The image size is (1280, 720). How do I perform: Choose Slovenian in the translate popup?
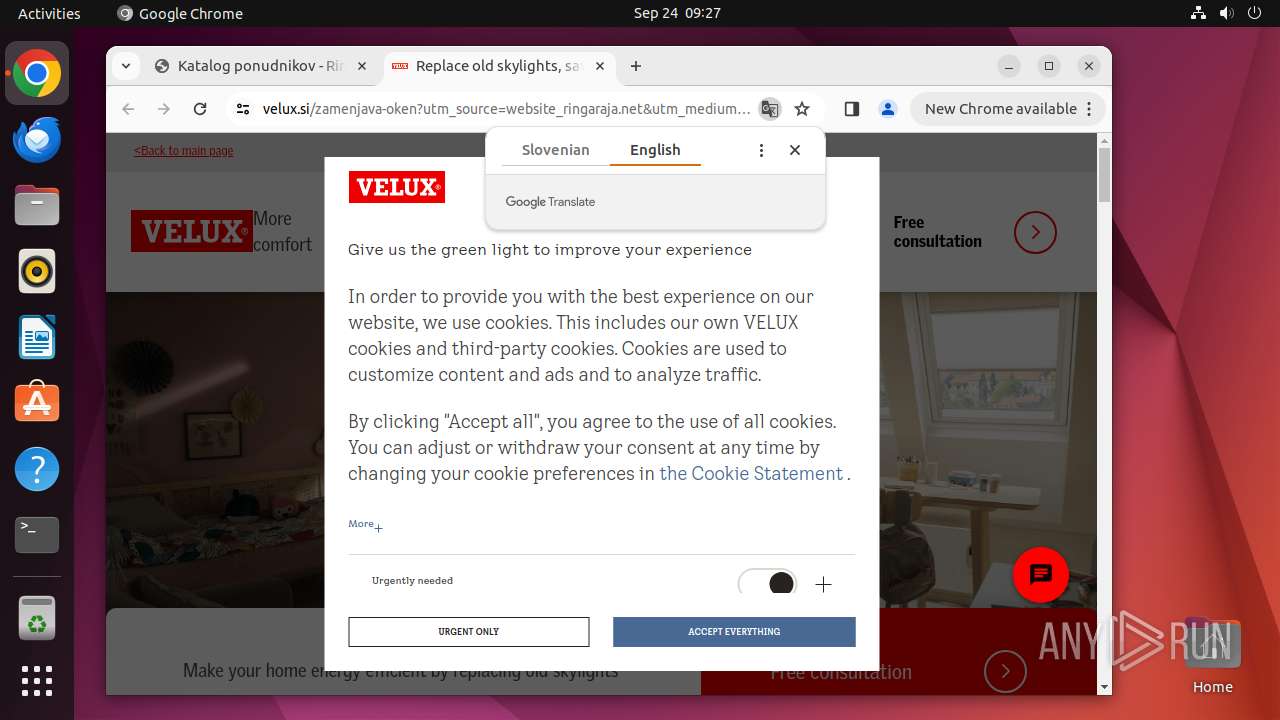pos(555,150)
